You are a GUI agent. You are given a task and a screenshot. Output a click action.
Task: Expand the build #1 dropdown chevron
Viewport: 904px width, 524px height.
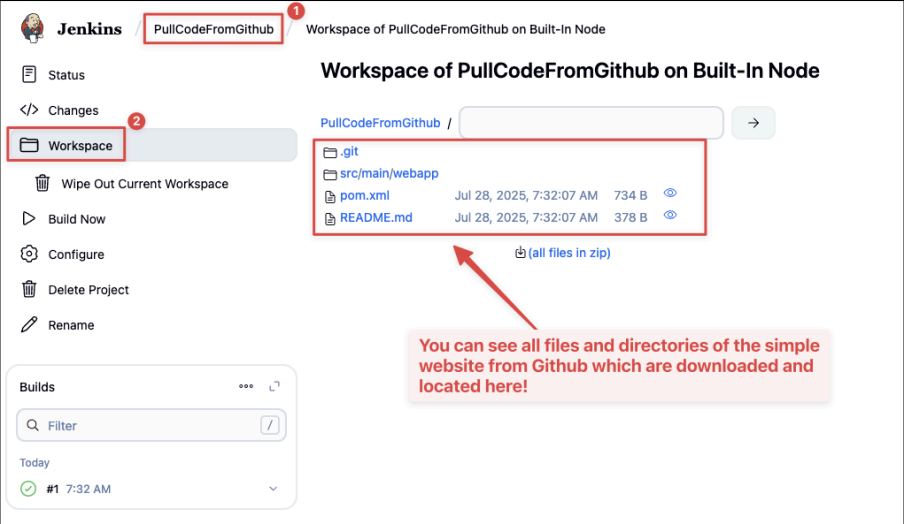click(x=273, y=488)
